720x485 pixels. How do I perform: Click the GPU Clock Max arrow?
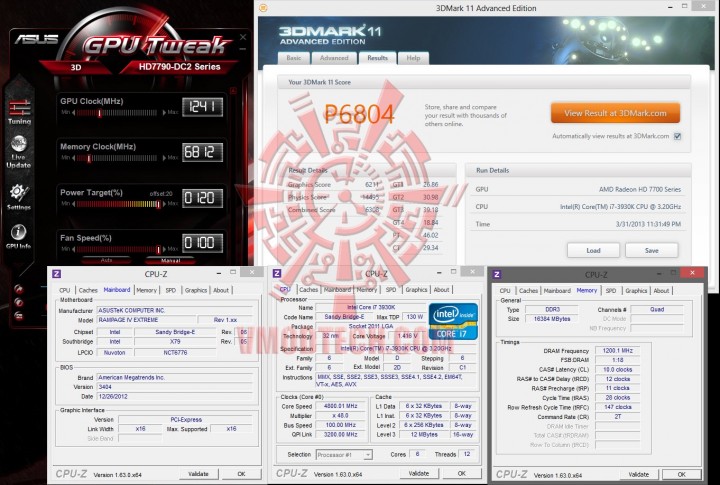point(164,113)
